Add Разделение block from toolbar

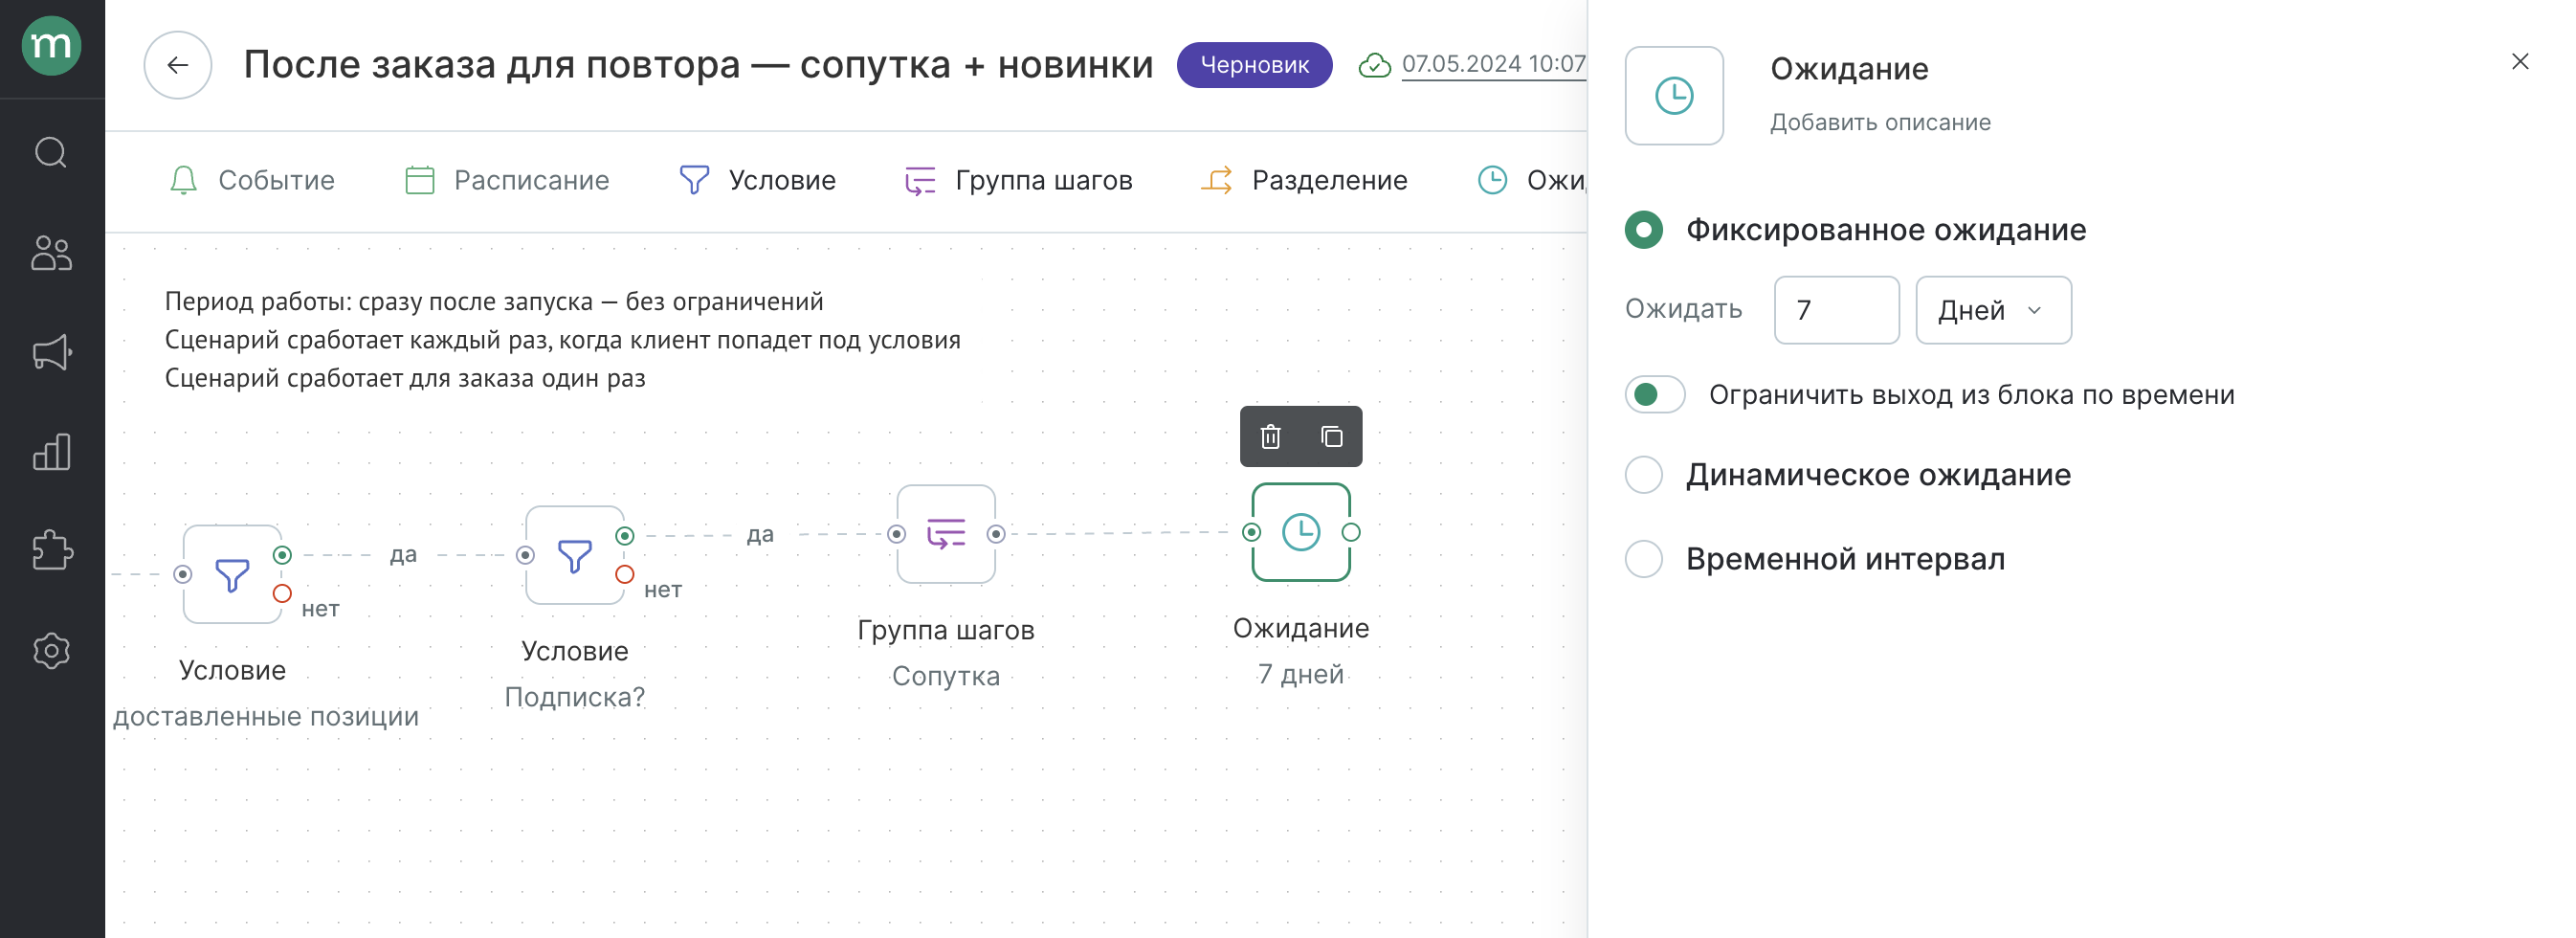(x=1305, y=180)
